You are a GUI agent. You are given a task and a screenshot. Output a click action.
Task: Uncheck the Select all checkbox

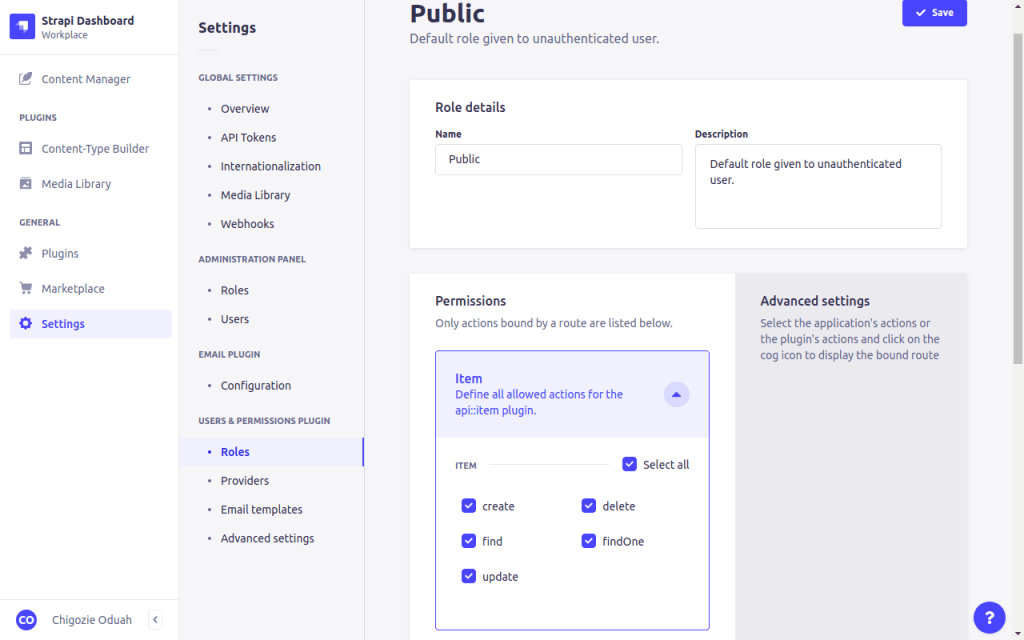(x=629, y=464)
